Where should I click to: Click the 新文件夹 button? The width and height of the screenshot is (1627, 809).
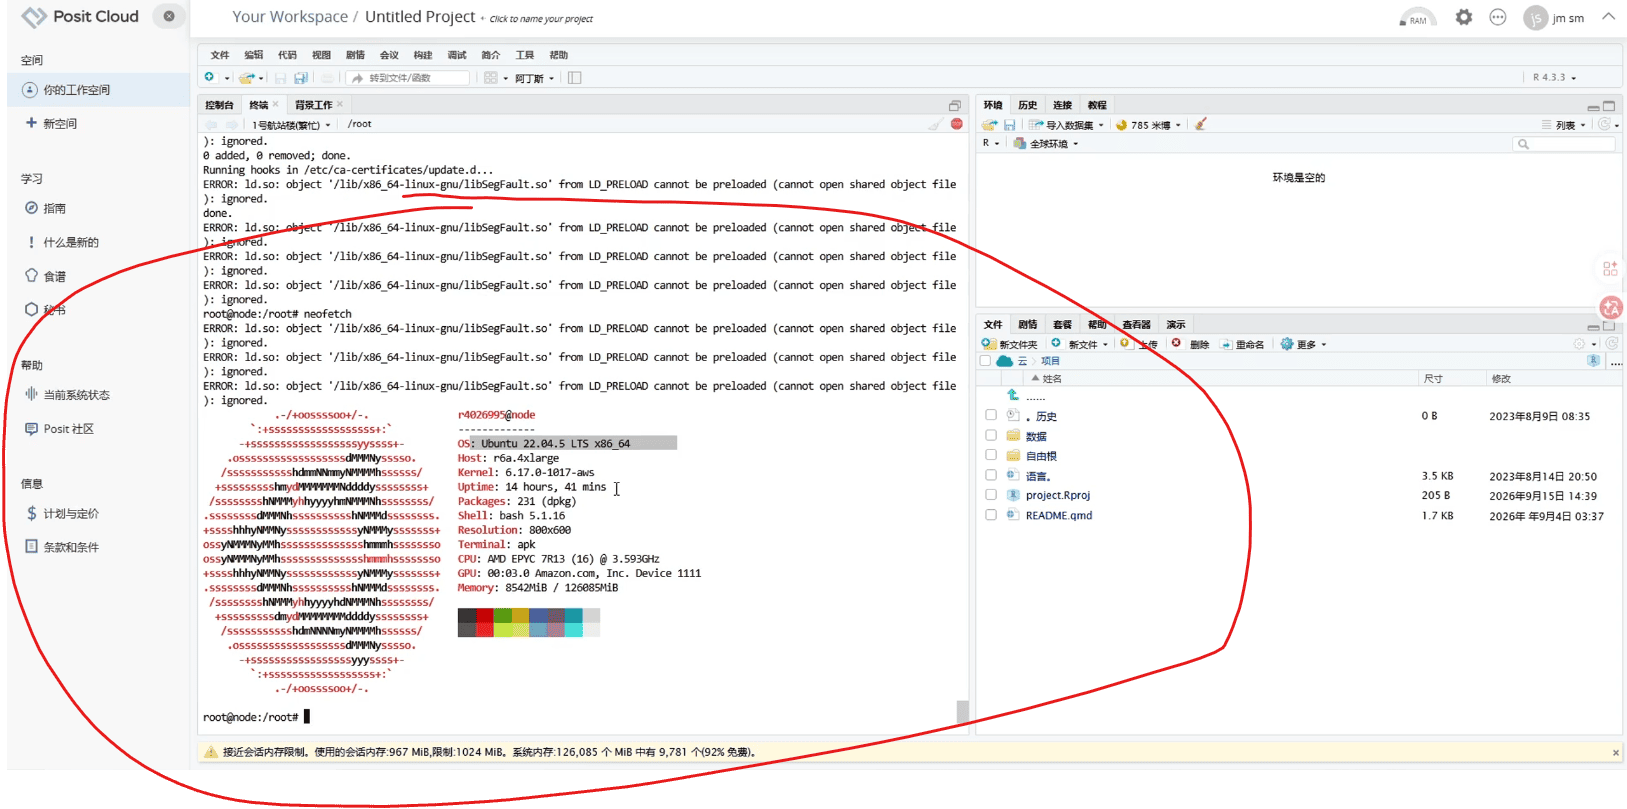click(x=1010, y=344)
